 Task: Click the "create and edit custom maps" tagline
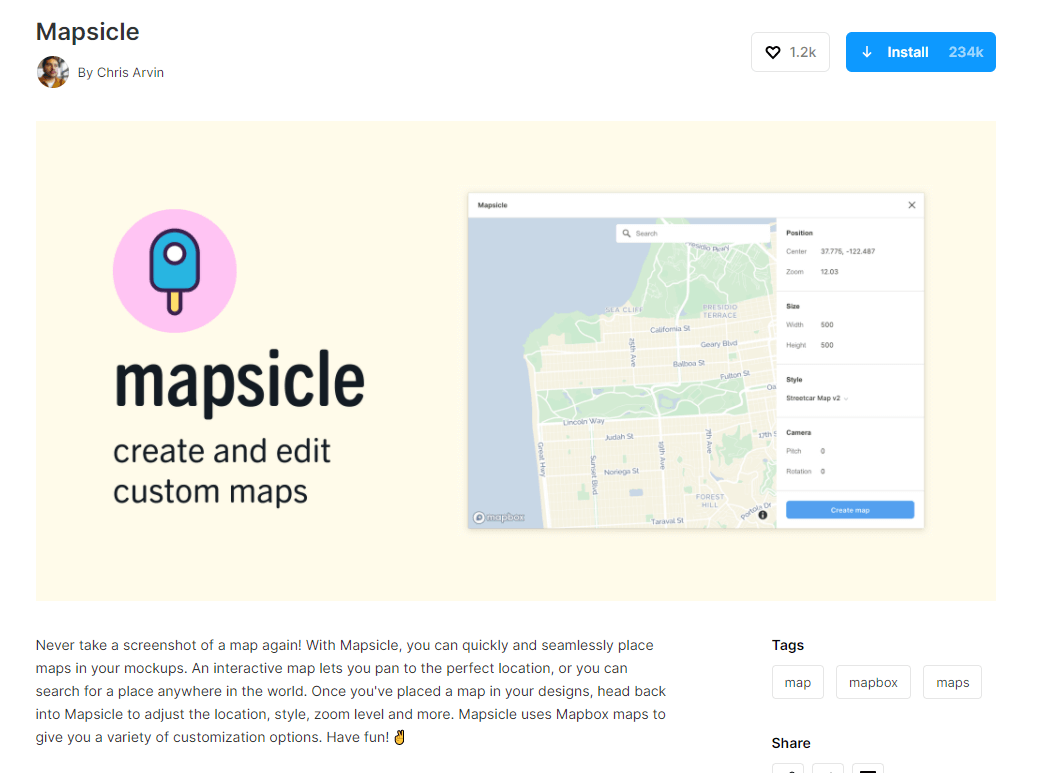pyautogui.click(x=222, y=471)
